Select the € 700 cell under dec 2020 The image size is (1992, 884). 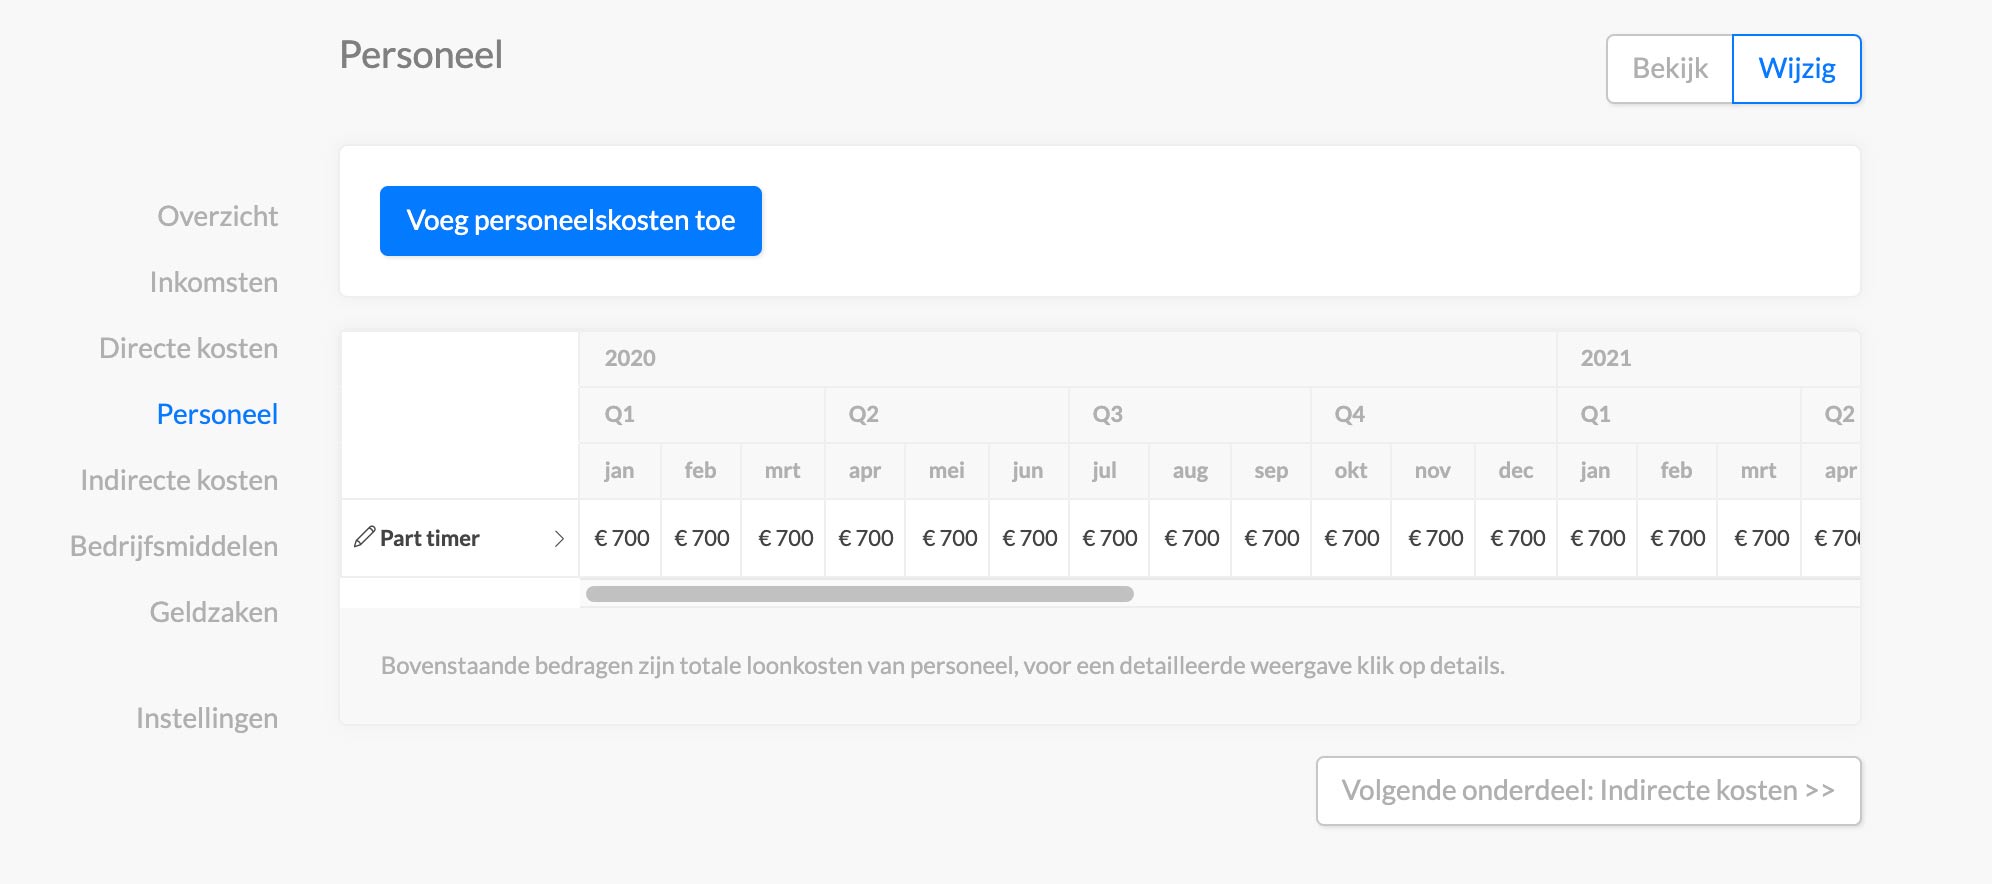(1517, 538)
